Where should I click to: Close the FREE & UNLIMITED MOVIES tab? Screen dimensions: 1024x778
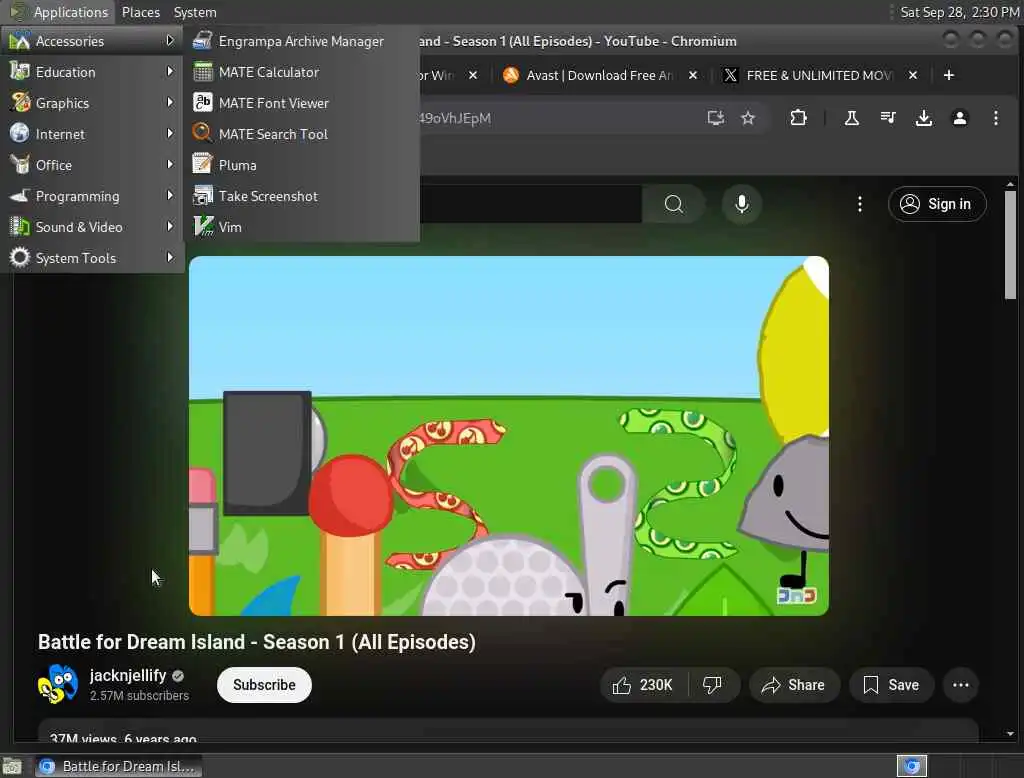913,76
